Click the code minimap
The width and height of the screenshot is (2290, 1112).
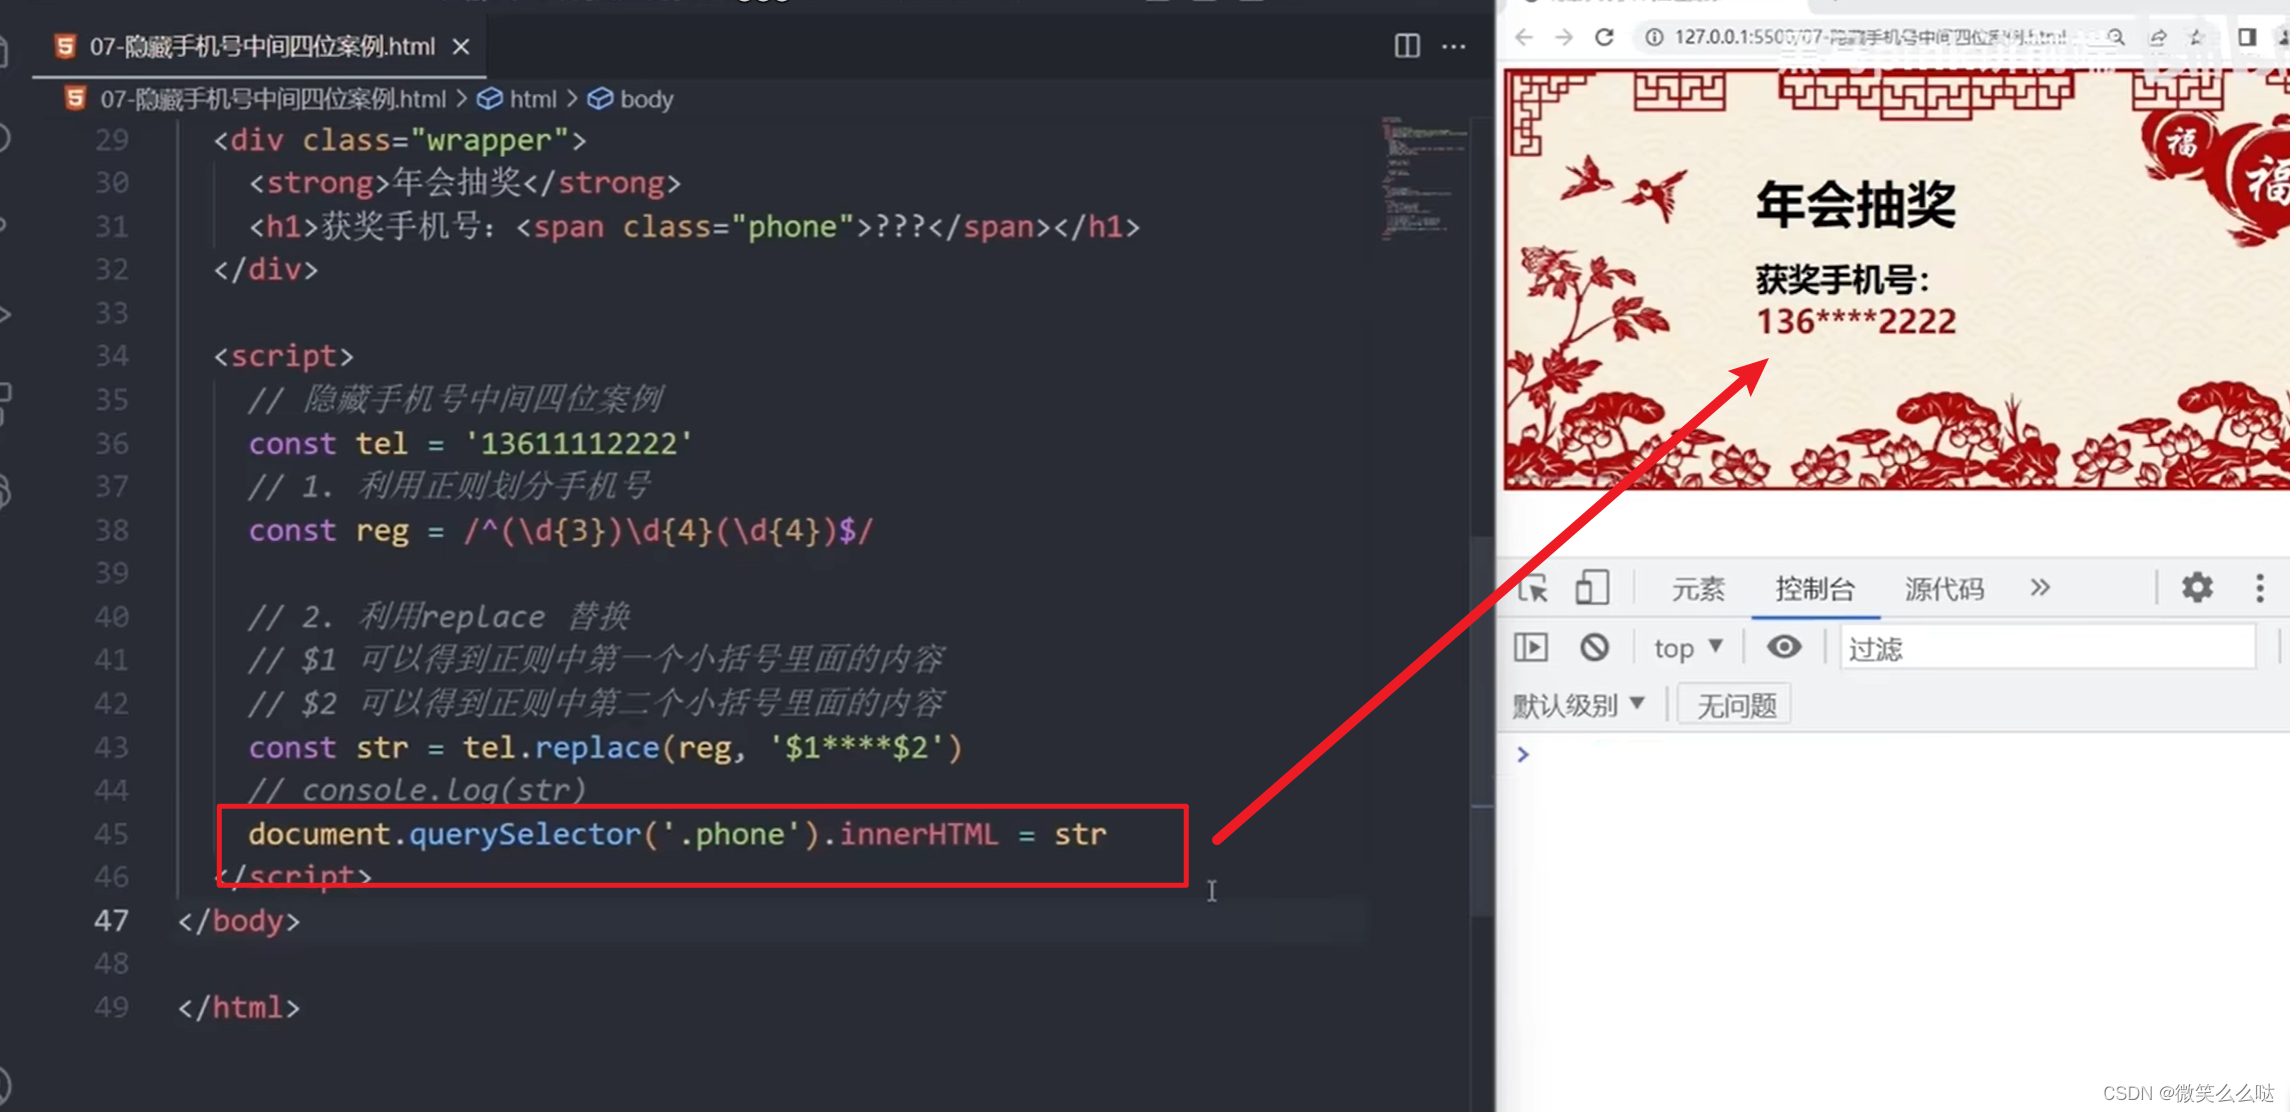coord(1422,178)
